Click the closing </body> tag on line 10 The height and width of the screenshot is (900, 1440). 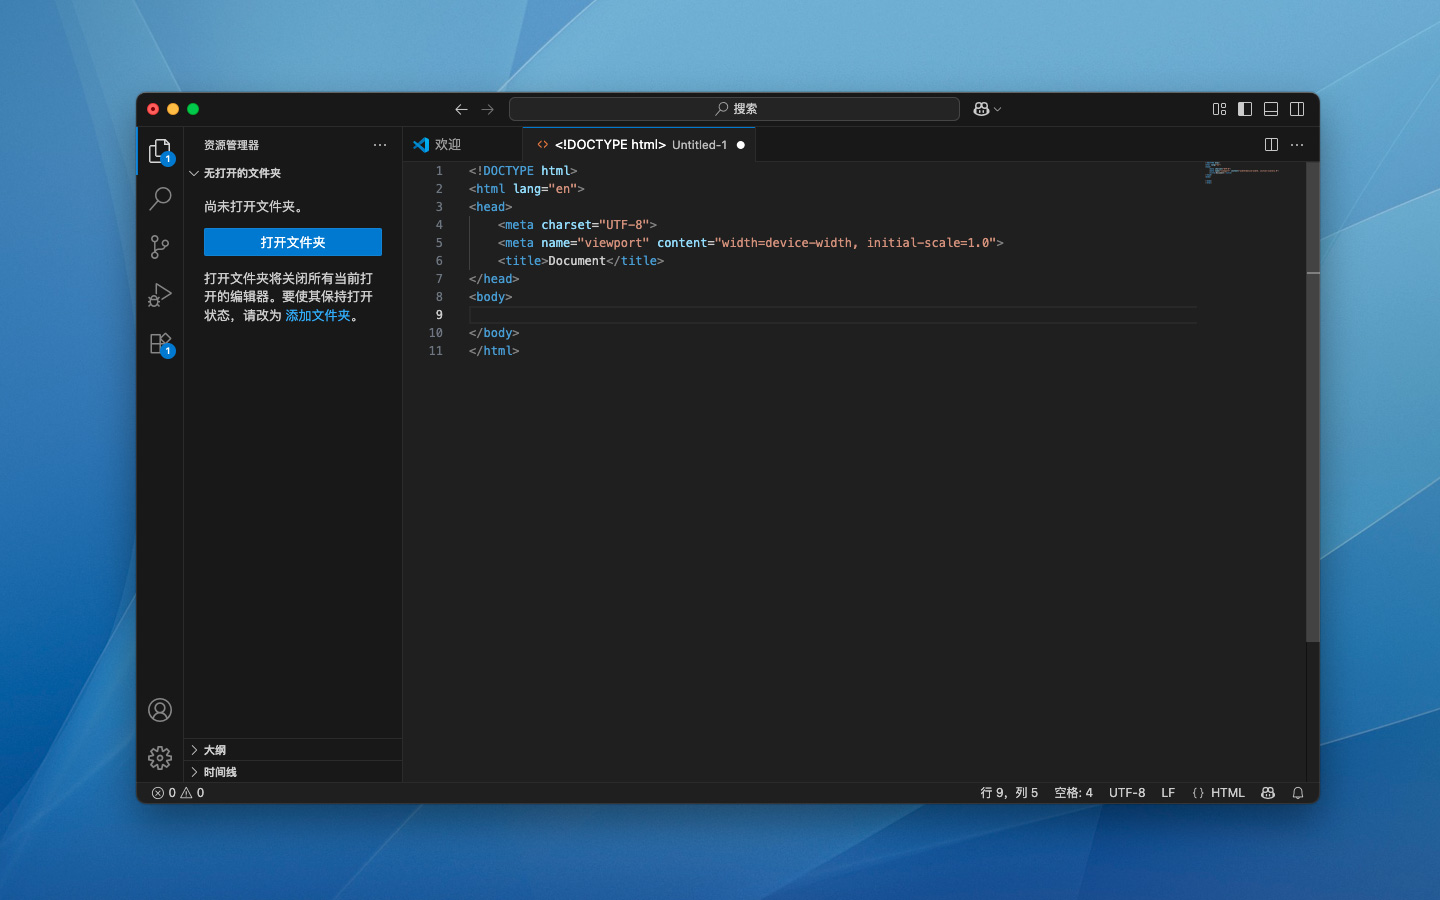[x=494, y=333]
